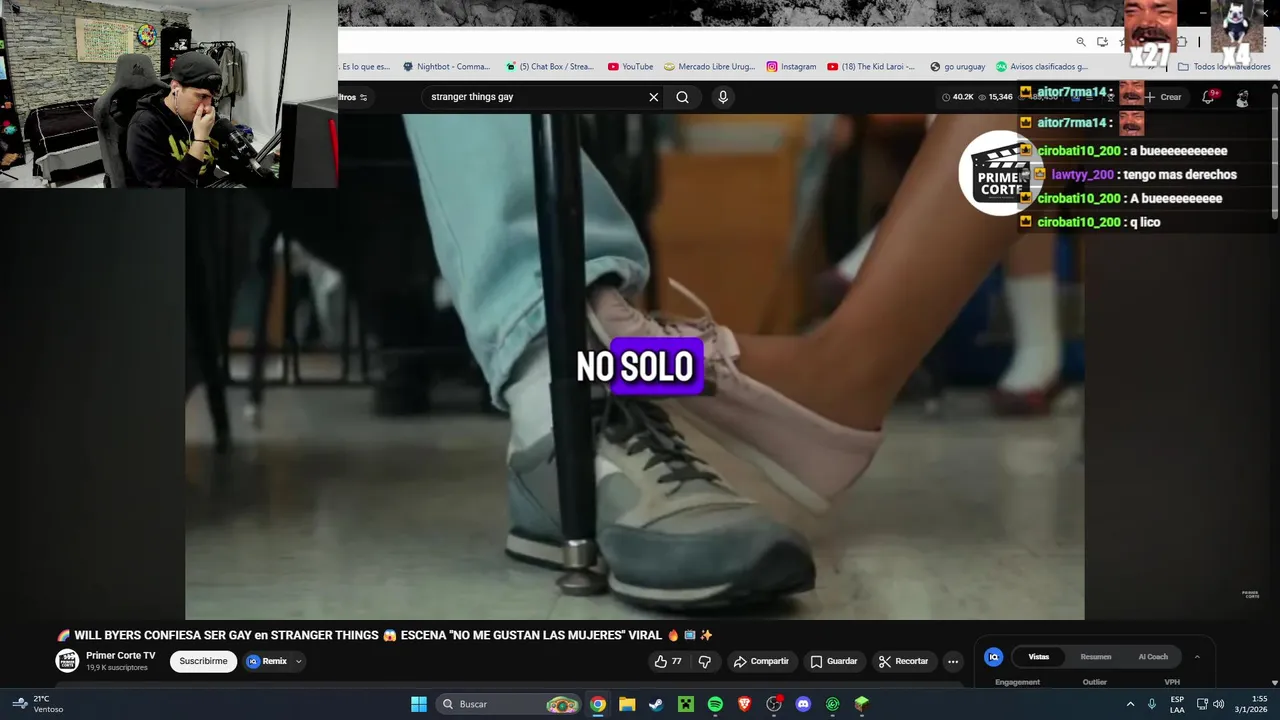Click the vidIQ logo icon in panel

(993, 657)
